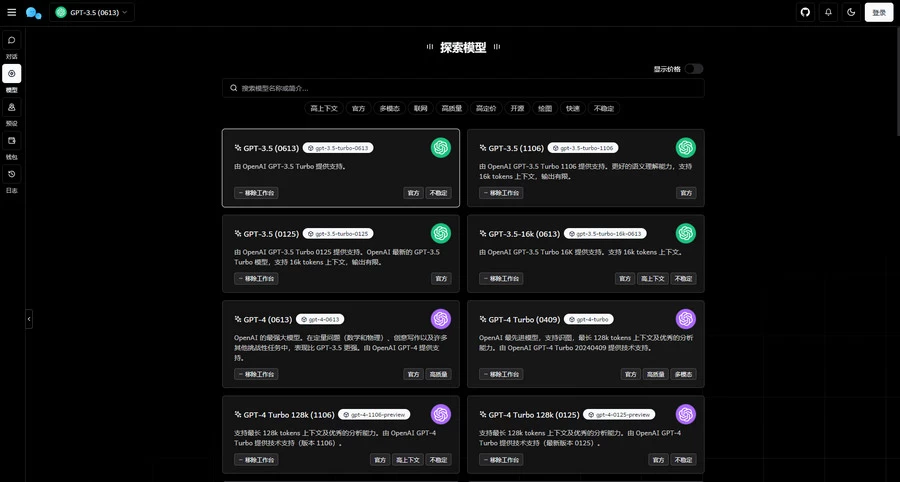Click the OpenAI icon in top model selector
The height and width of the screenshot is (482, 900).
[x=61, y=12]
